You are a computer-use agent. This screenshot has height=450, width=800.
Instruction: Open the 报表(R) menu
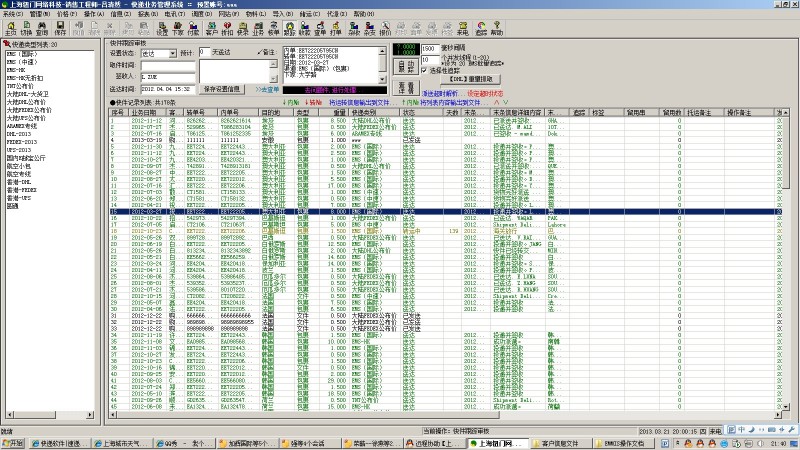pyautogui.click(x=148, y=14)
